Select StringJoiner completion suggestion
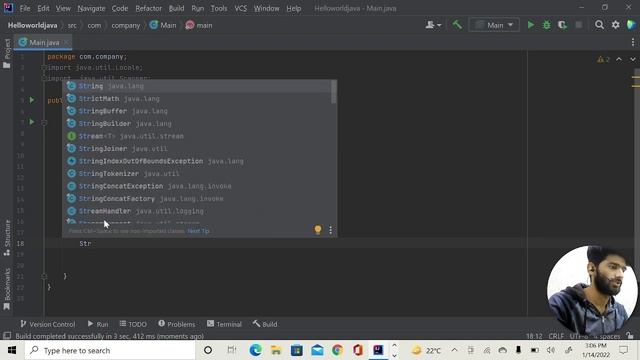Screen dimensions: 640x360 click(198, 149)
